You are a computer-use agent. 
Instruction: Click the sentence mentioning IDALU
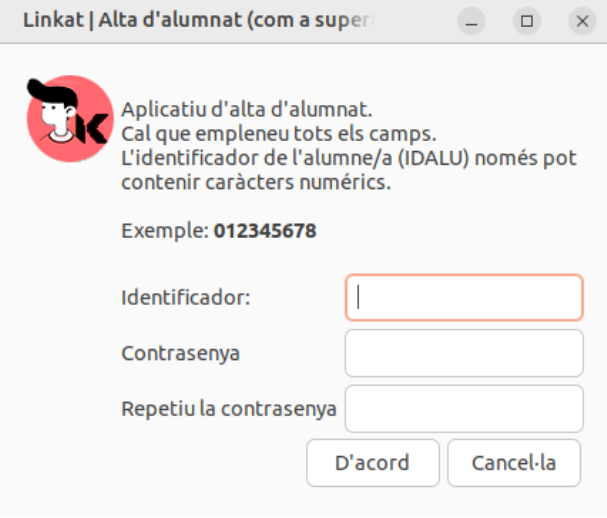tap(348, 159)
